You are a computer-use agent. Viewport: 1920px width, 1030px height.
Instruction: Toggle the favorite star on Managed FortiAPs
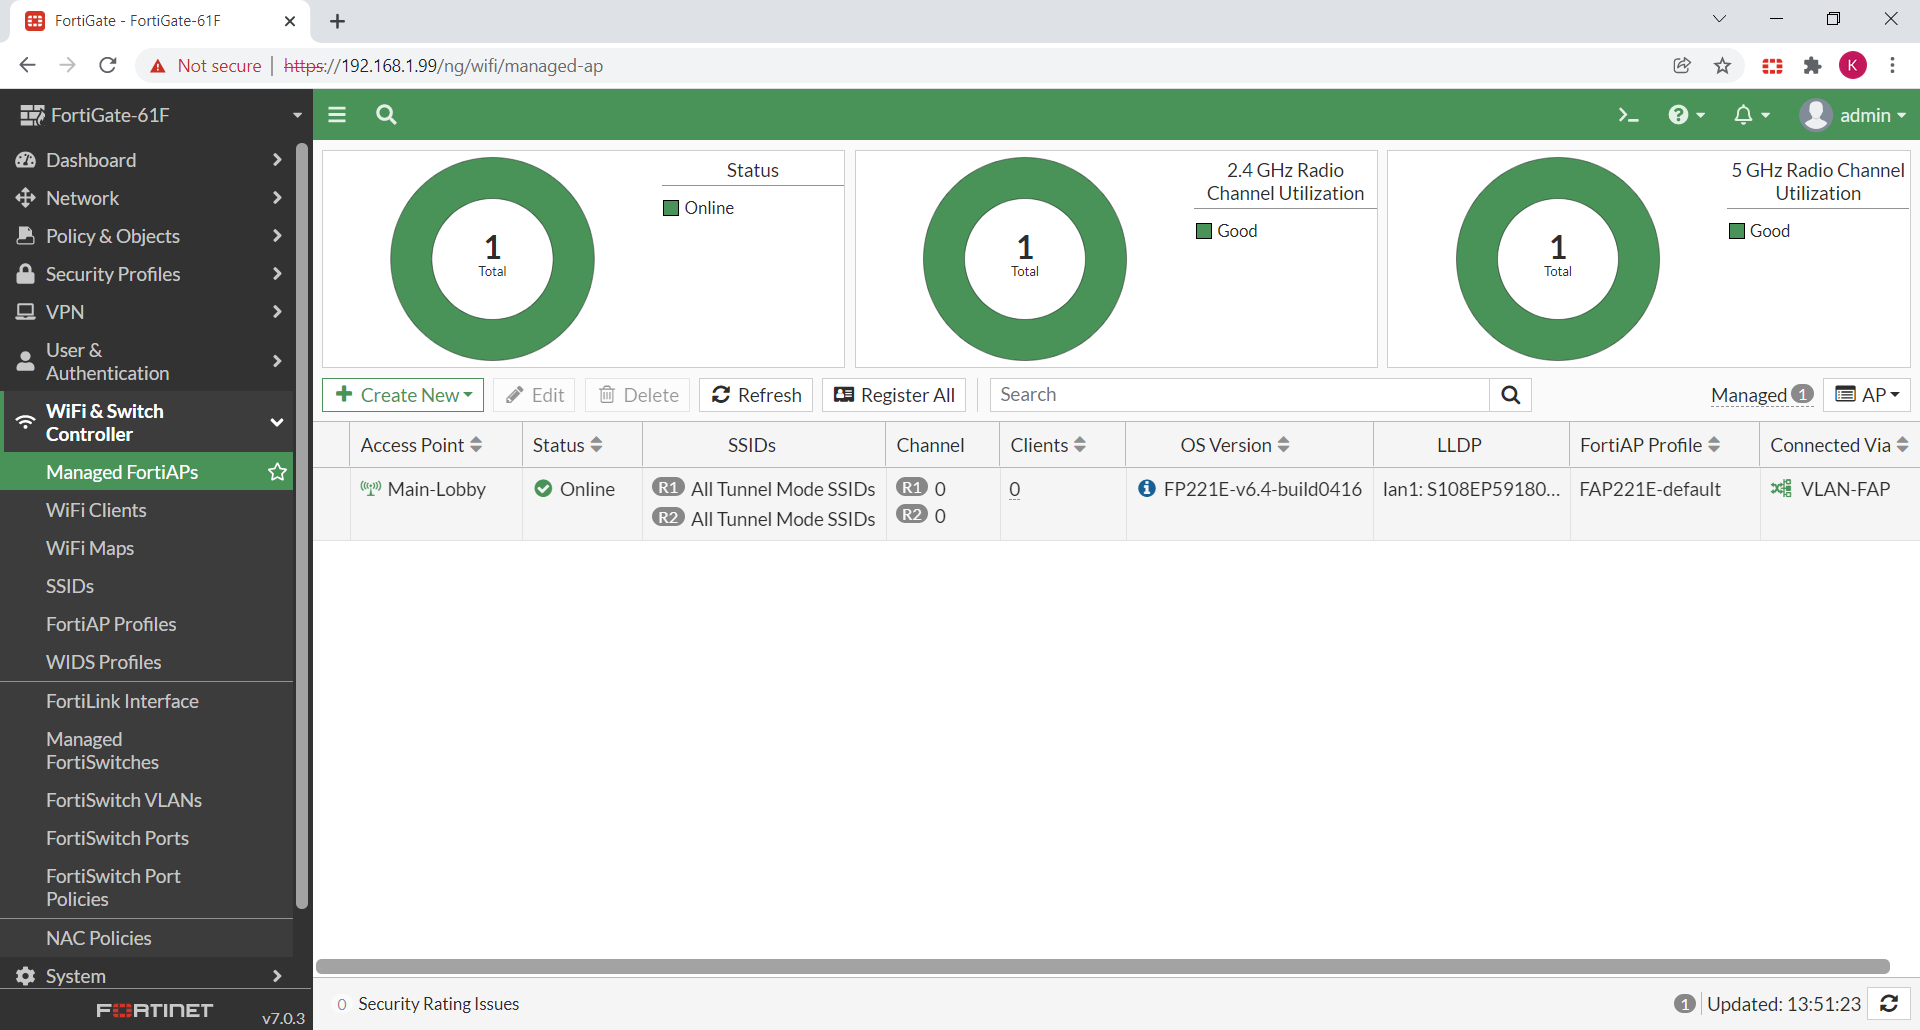(277, 471)
